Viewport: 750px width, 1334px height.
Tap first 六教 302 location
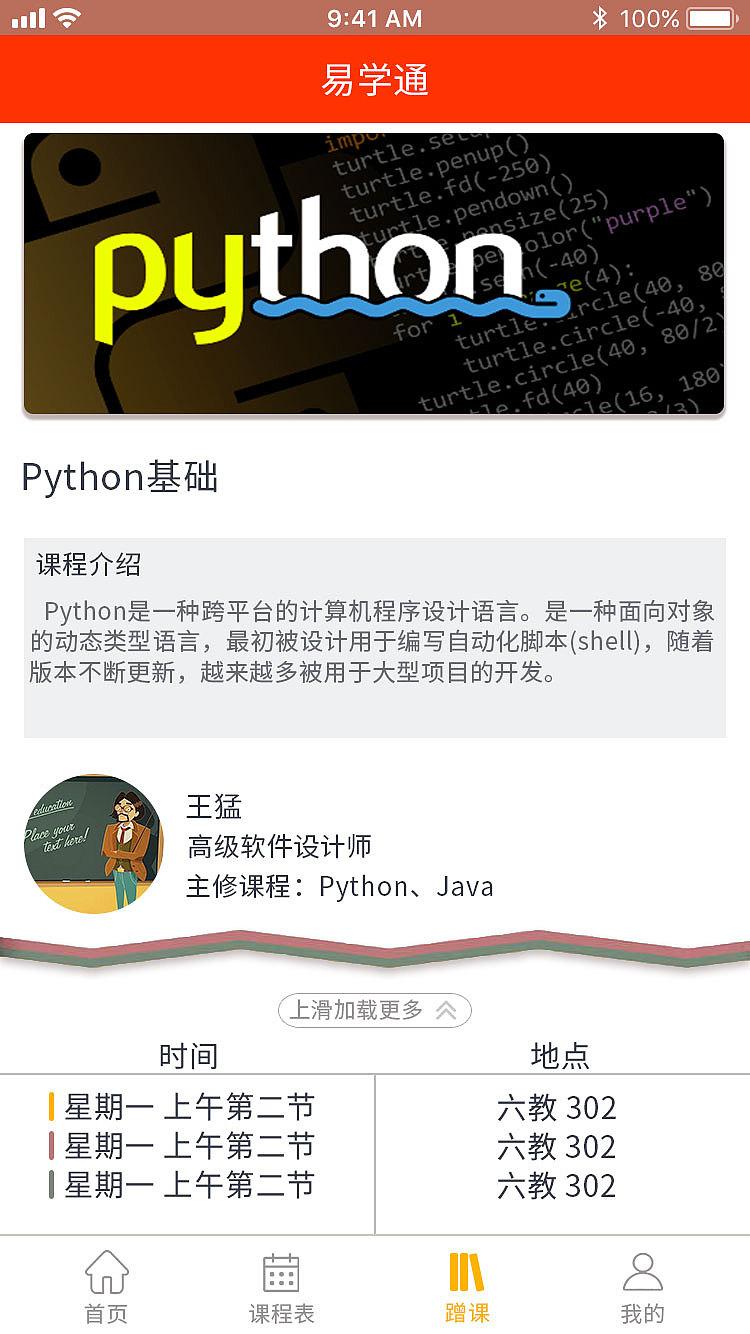[557, 1108]
